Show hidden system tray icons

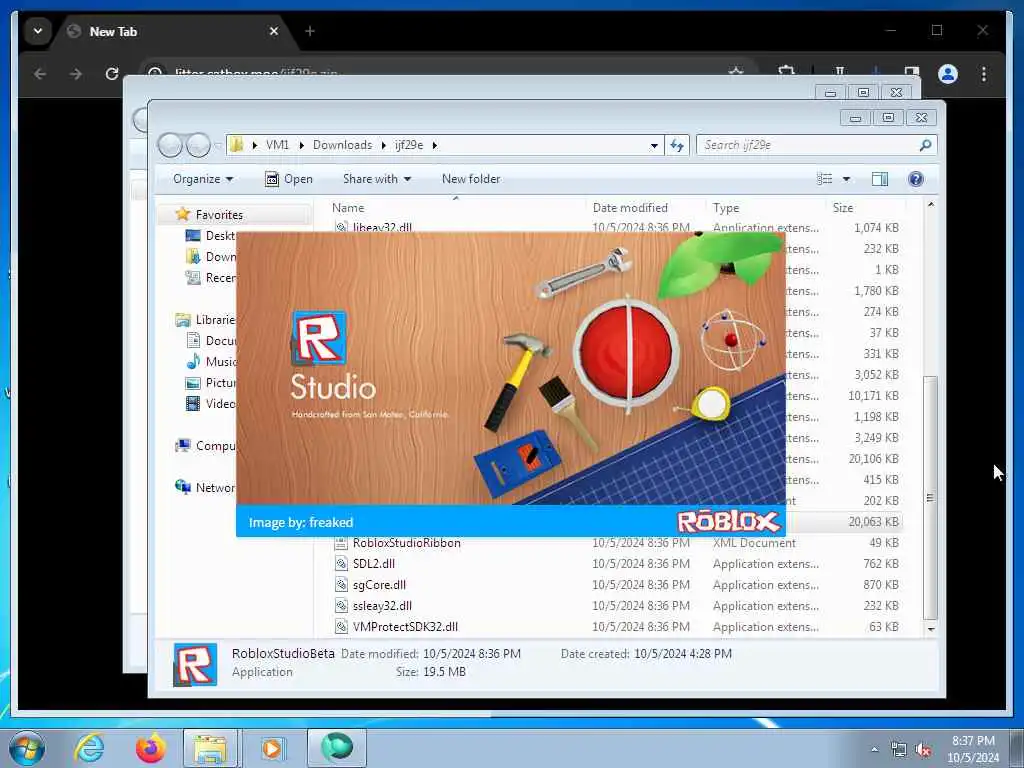[x=874, y=749]
